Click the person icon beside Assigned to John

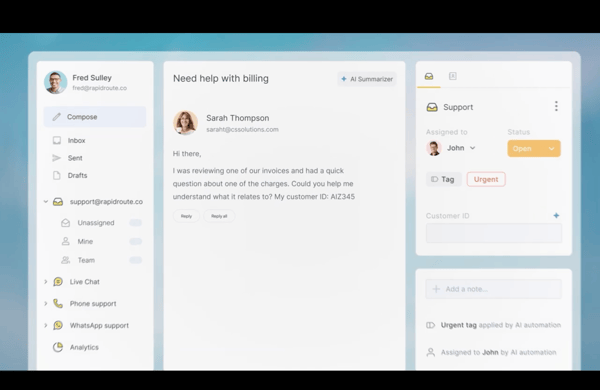(x=430, y=352)
